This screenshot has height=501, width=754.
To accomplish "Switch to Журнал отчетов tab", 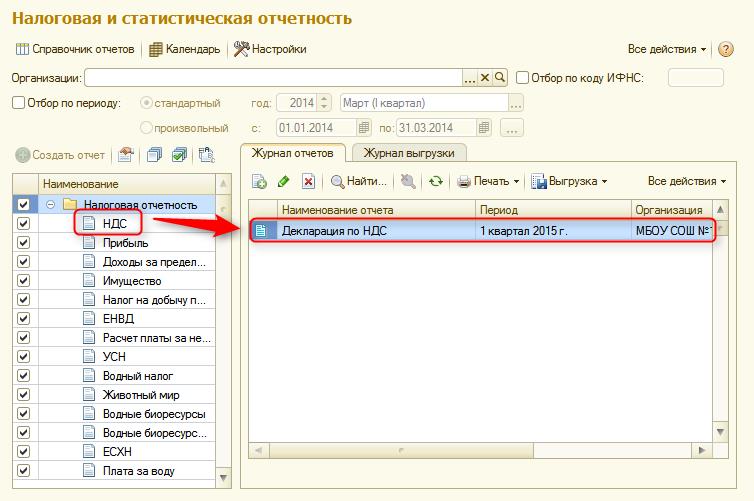I will [293, 153].
